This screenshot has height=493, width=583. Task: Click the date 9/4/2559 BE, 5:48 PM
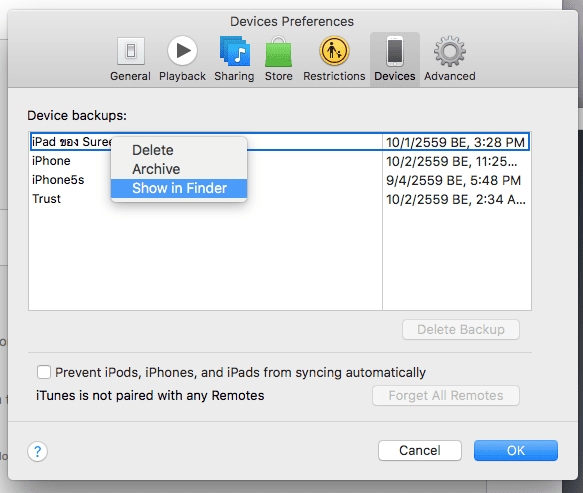tap(453, 181)
